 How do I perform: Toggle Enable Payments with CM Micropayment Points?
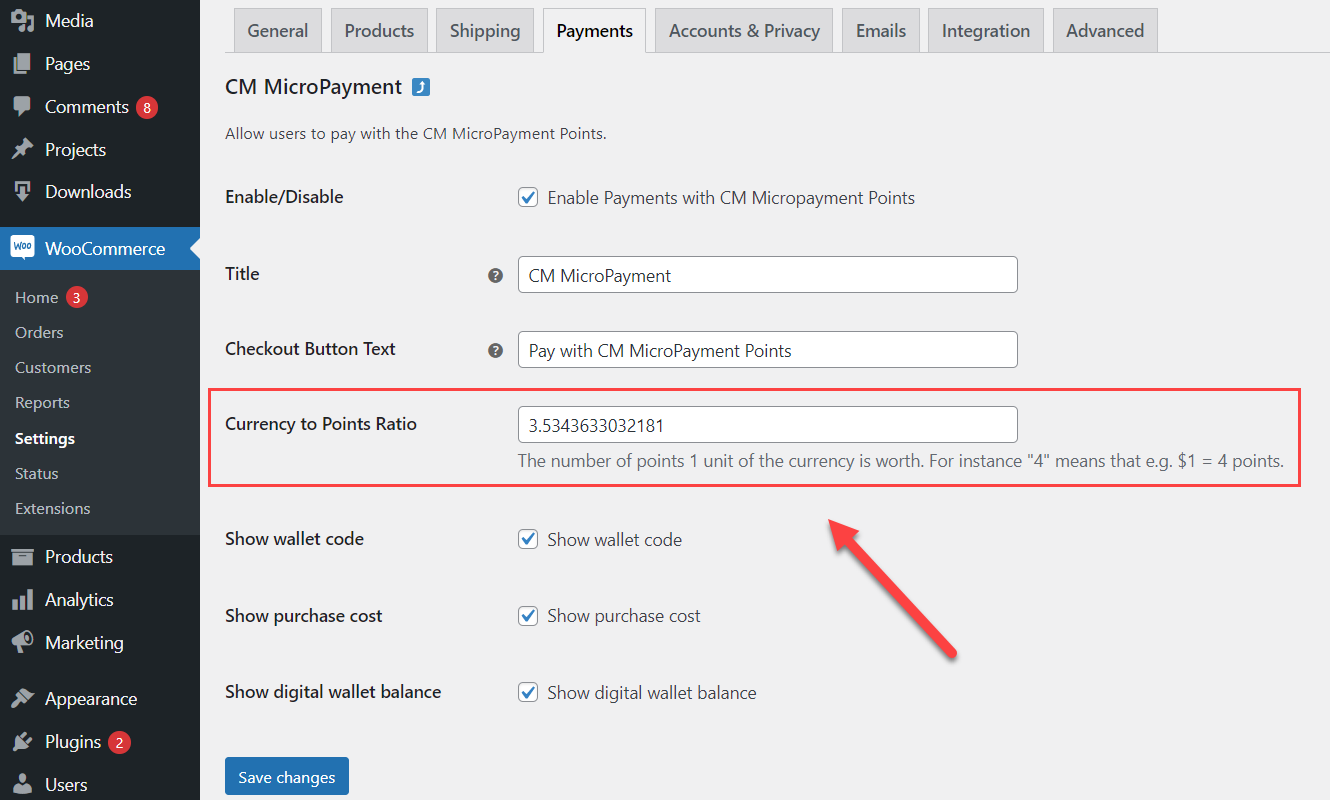528,198
